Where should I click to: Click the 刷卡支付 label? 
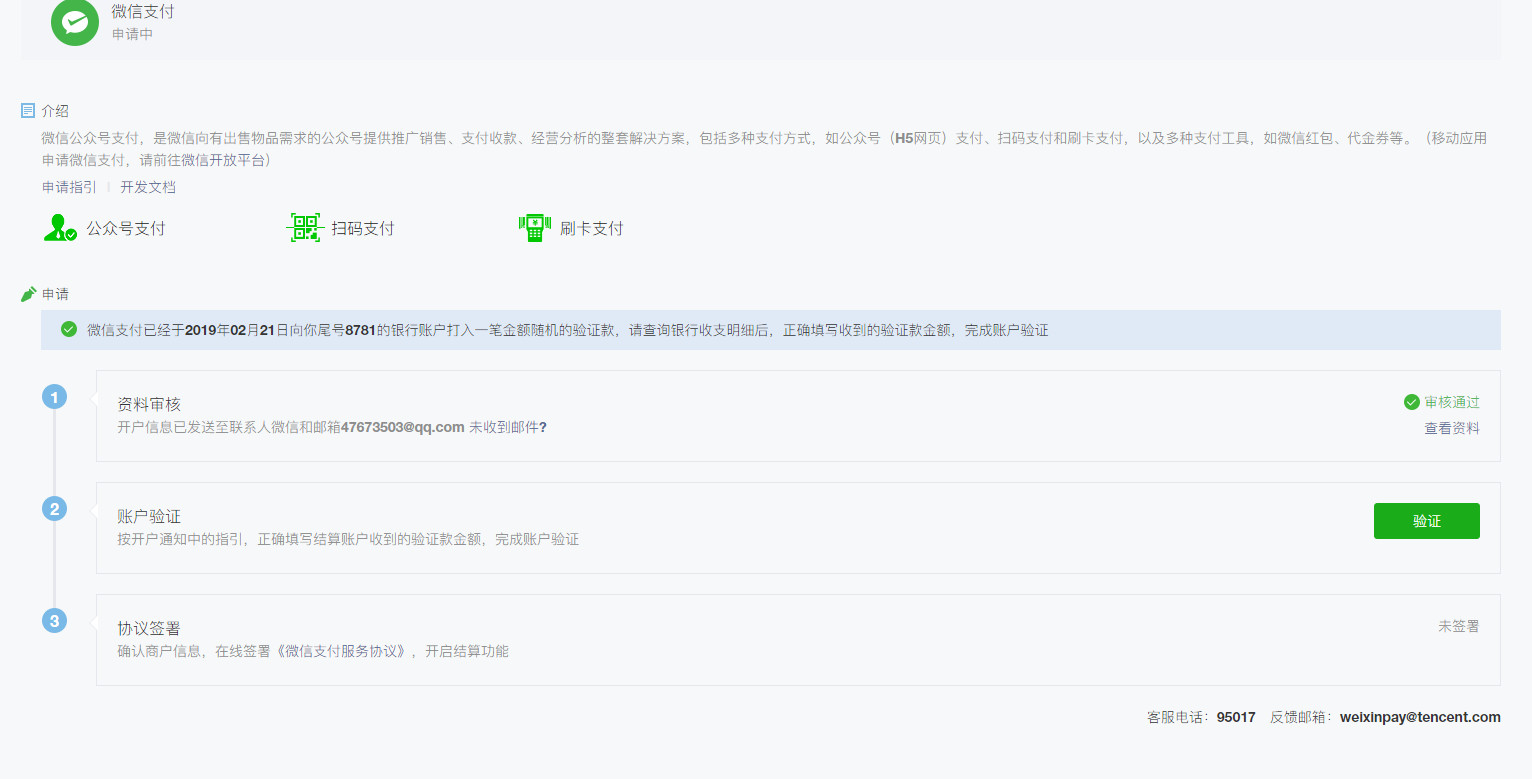592,228
